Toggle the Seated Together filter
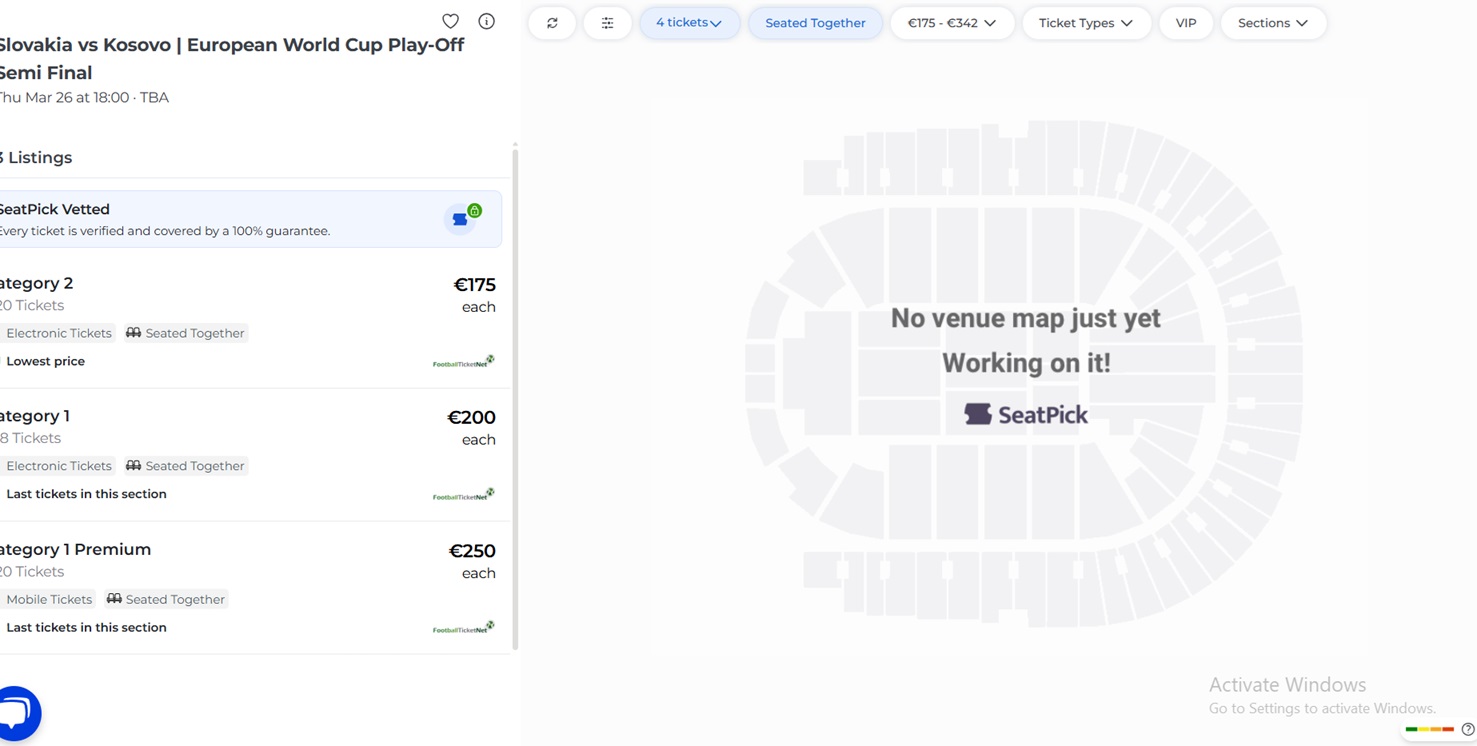 point(815,23)
